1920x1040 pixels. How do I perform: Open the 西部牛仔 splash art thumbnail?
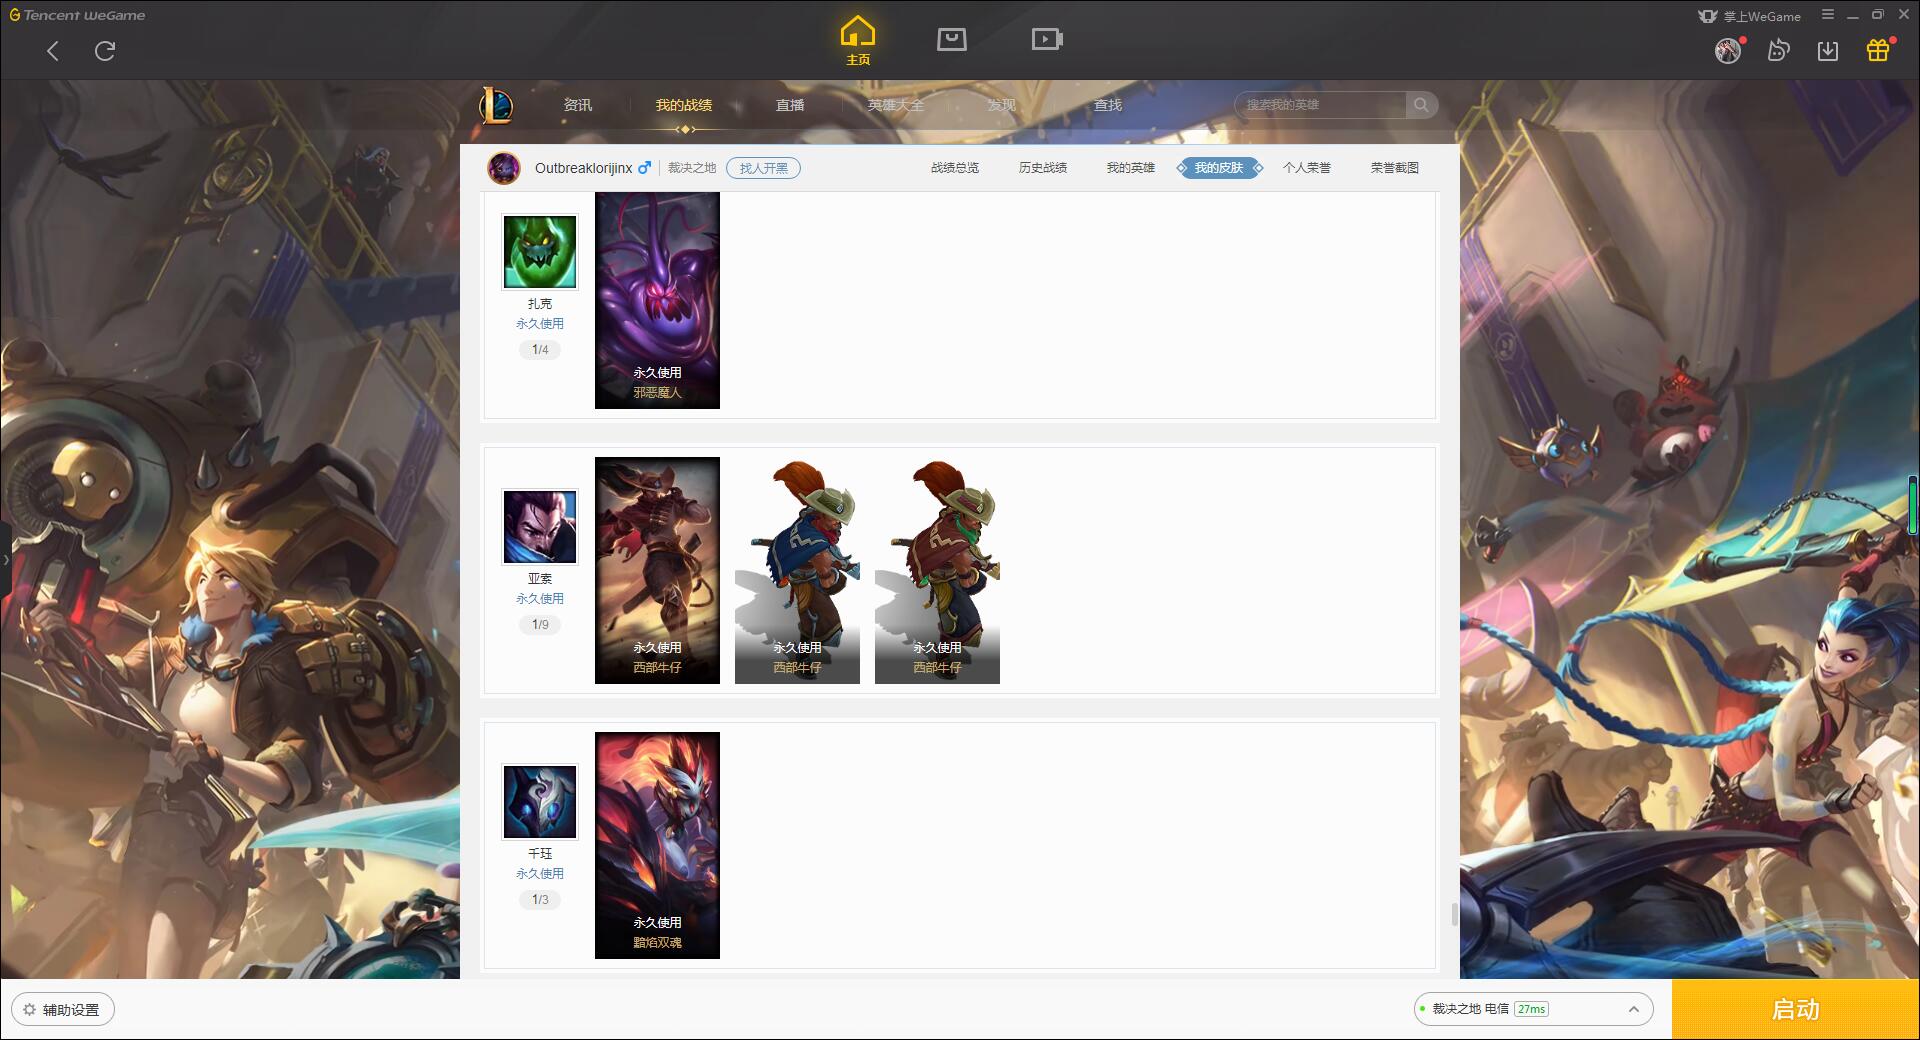pyautogui.click(x=657, y=570)
